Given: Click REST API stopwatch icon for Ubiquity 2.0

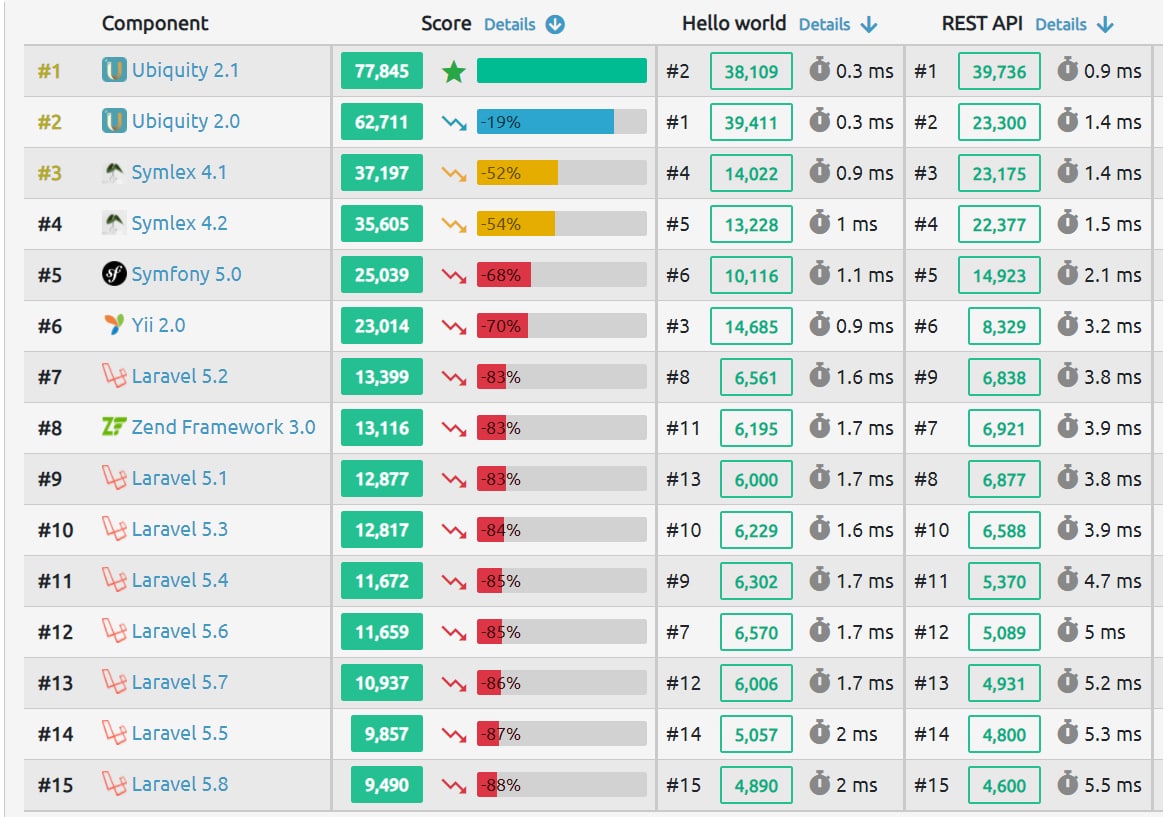Looking at the screenshot, I should [1067, 120].
